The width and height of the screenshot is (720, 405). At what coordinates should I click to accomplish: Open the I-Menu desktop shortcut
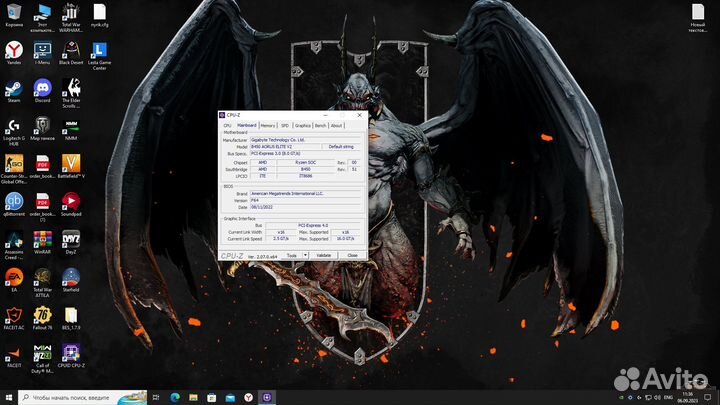pos(42,52)
